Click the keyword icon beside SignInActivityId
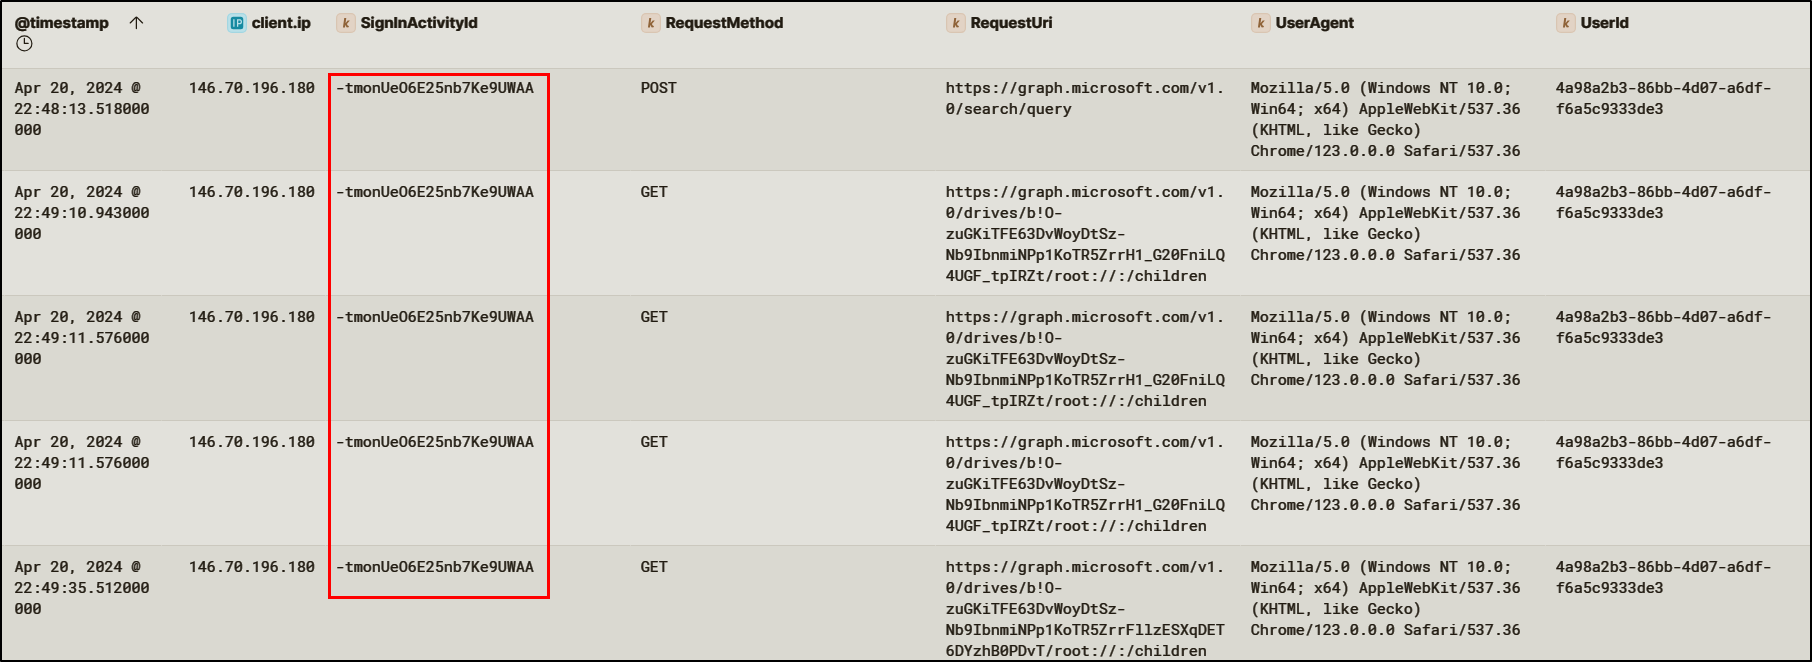1812x662 pixels. point(346,23)
